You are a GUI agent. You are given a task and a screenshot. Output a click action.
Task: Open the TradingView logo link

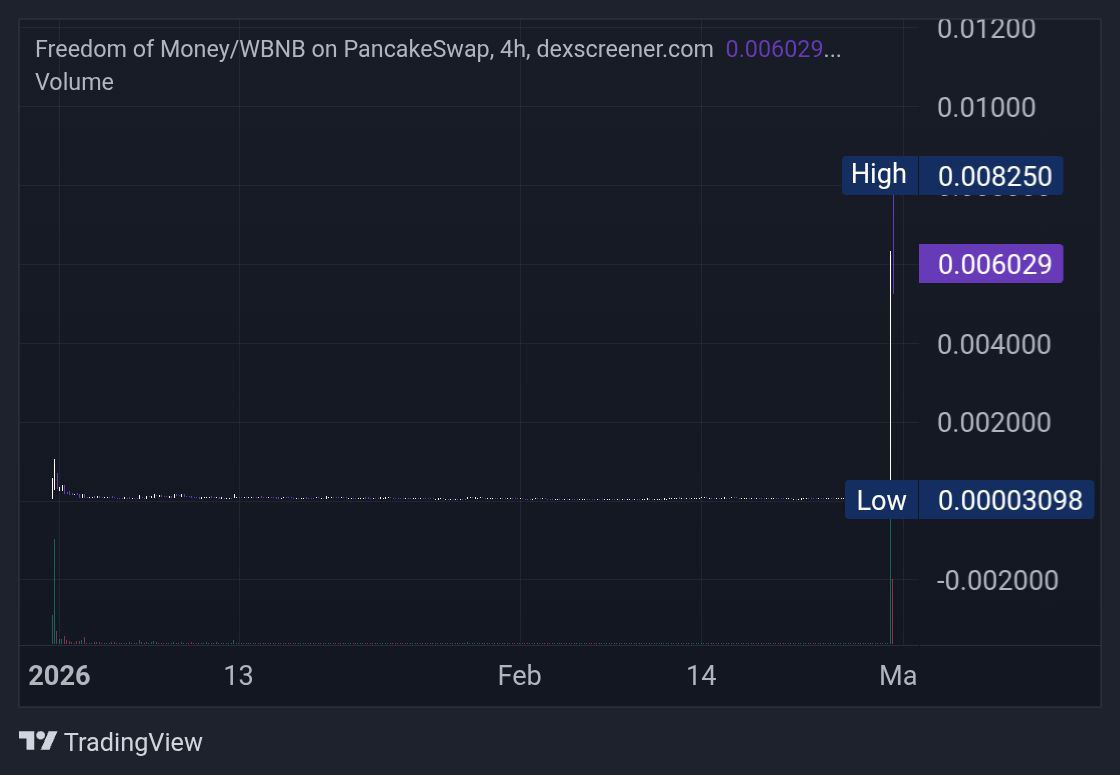(x=111, y=741)
